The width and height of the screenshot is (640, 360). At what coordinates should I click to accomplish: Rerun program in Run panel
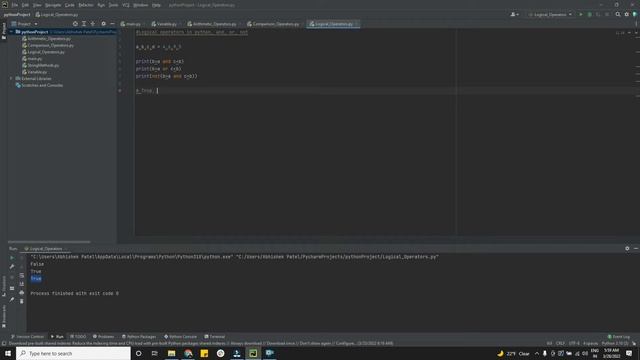pos(12,258)
